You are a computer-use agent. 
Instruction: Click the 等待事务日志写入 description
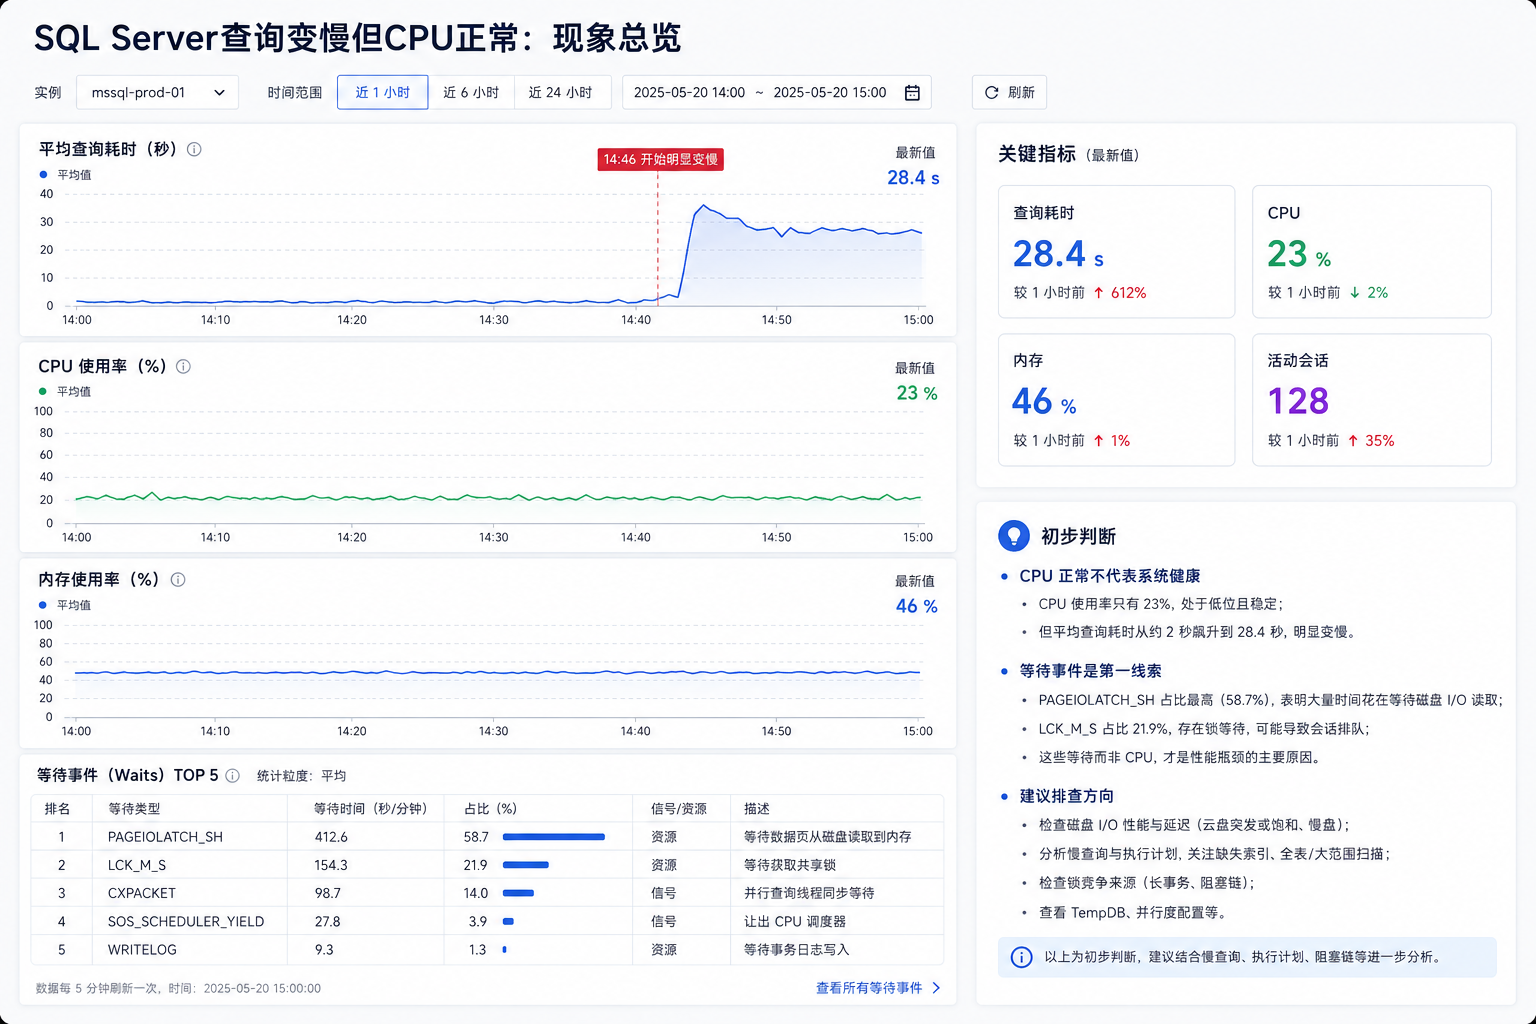click(796, 950)
